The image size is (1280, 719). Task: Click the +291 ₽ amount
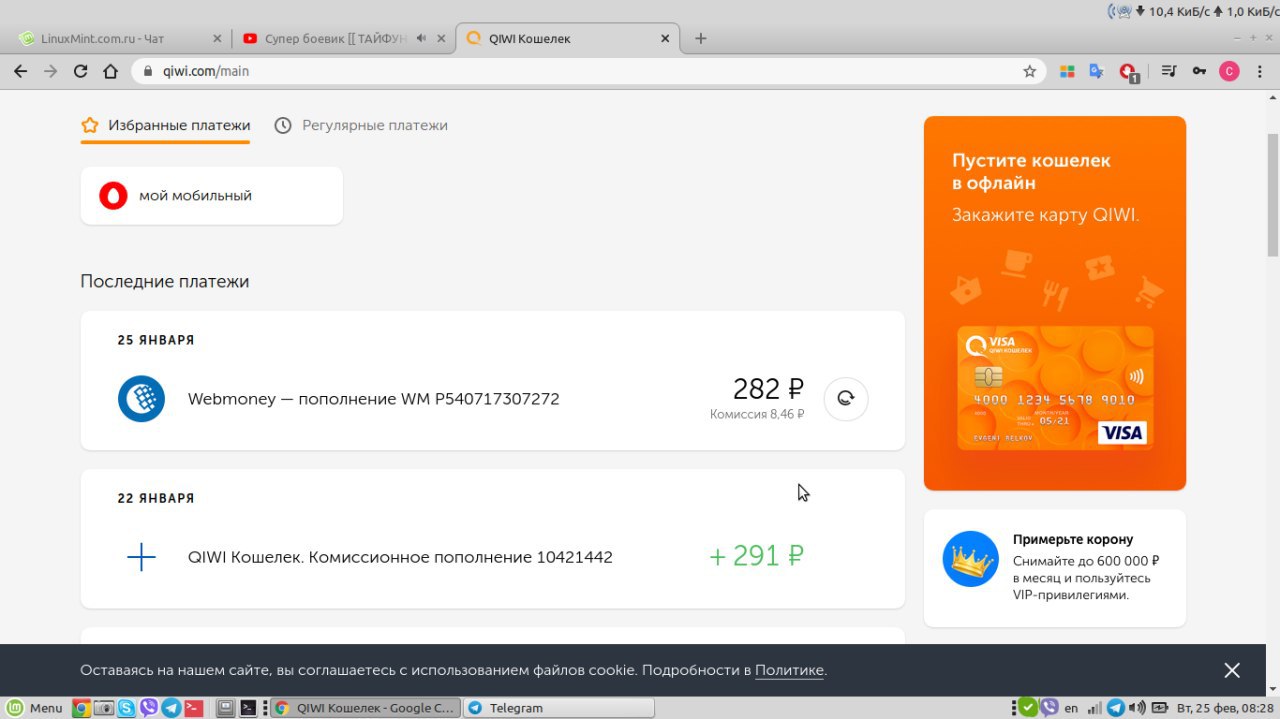coord(757,556)
